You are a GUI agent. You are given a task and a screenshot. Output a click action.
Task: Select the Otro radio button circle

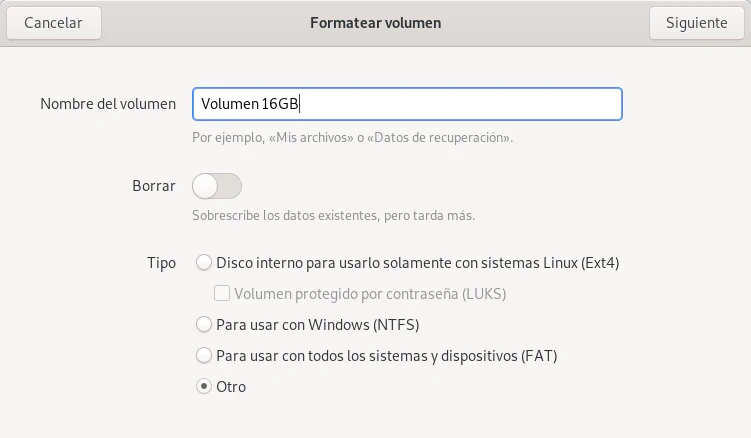coord(204,386)
